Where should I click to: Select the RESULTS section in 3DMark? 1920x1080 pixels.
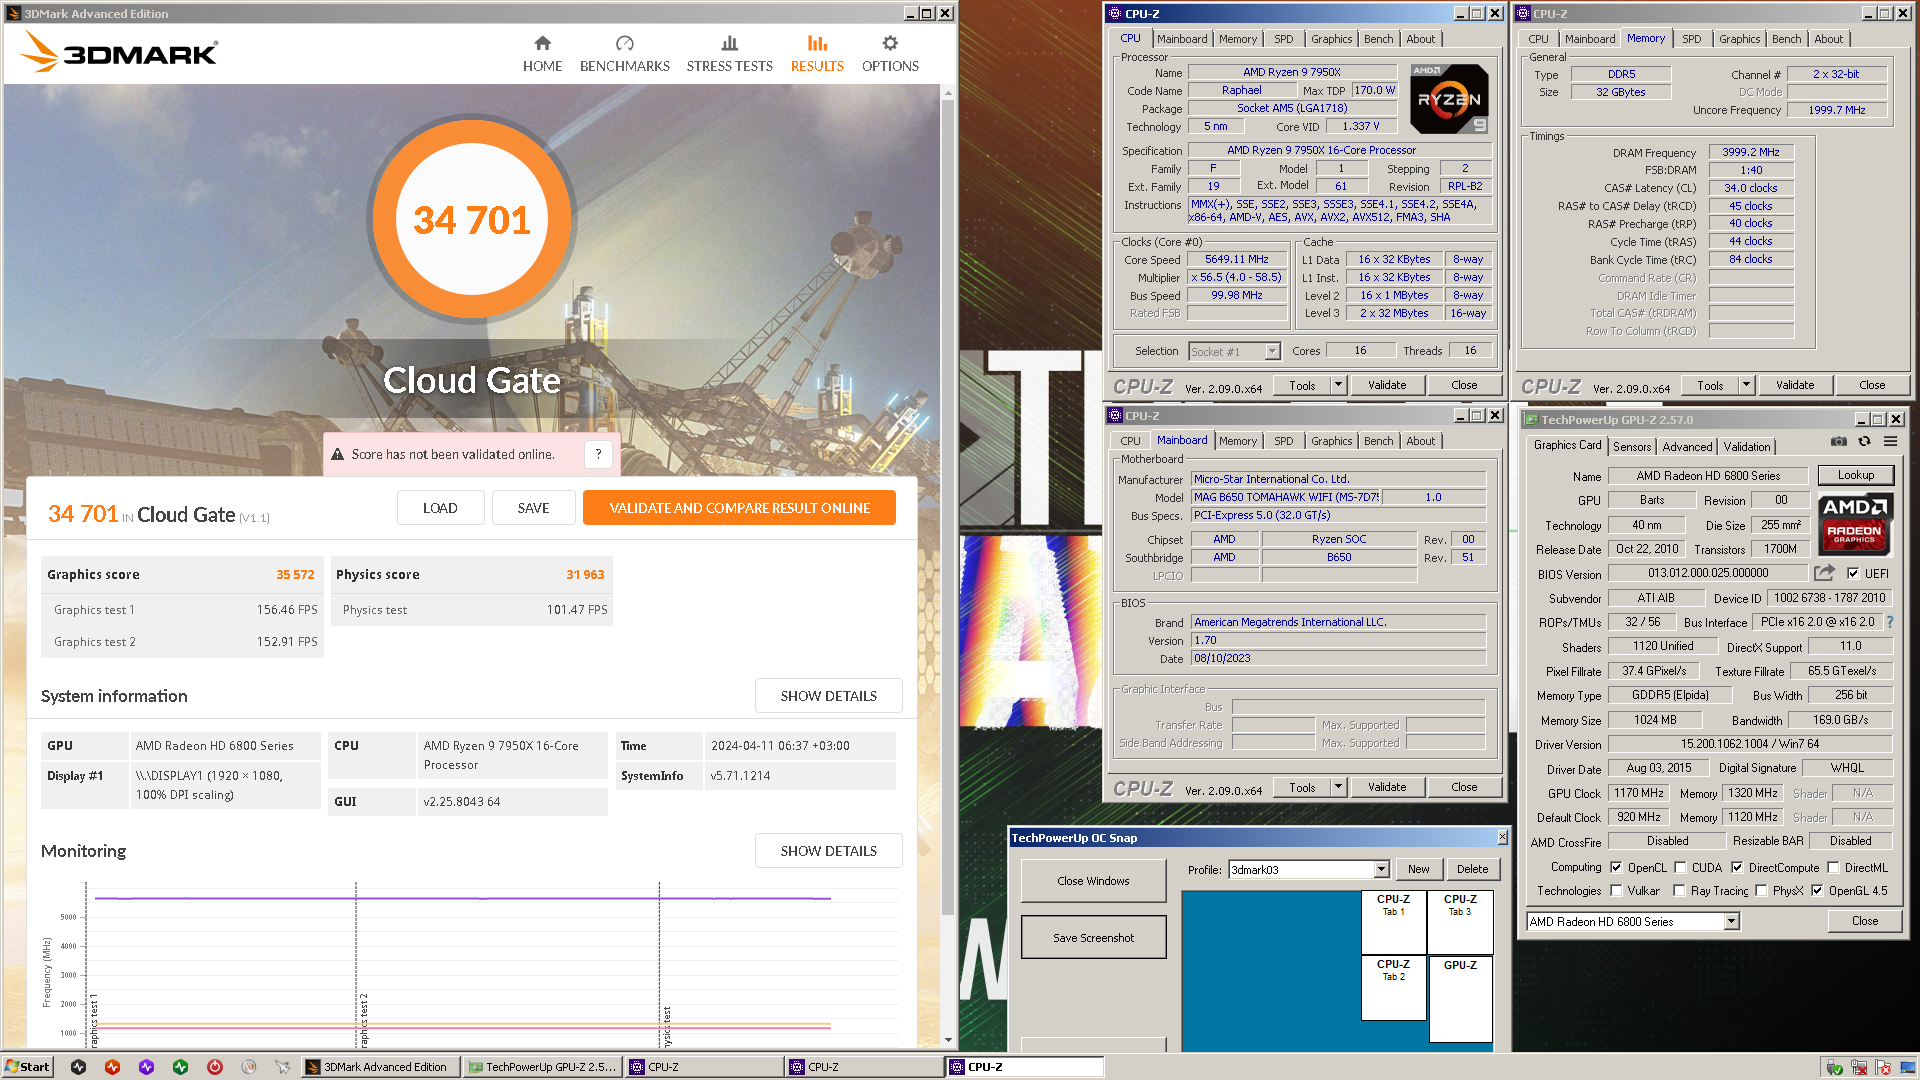817,54
